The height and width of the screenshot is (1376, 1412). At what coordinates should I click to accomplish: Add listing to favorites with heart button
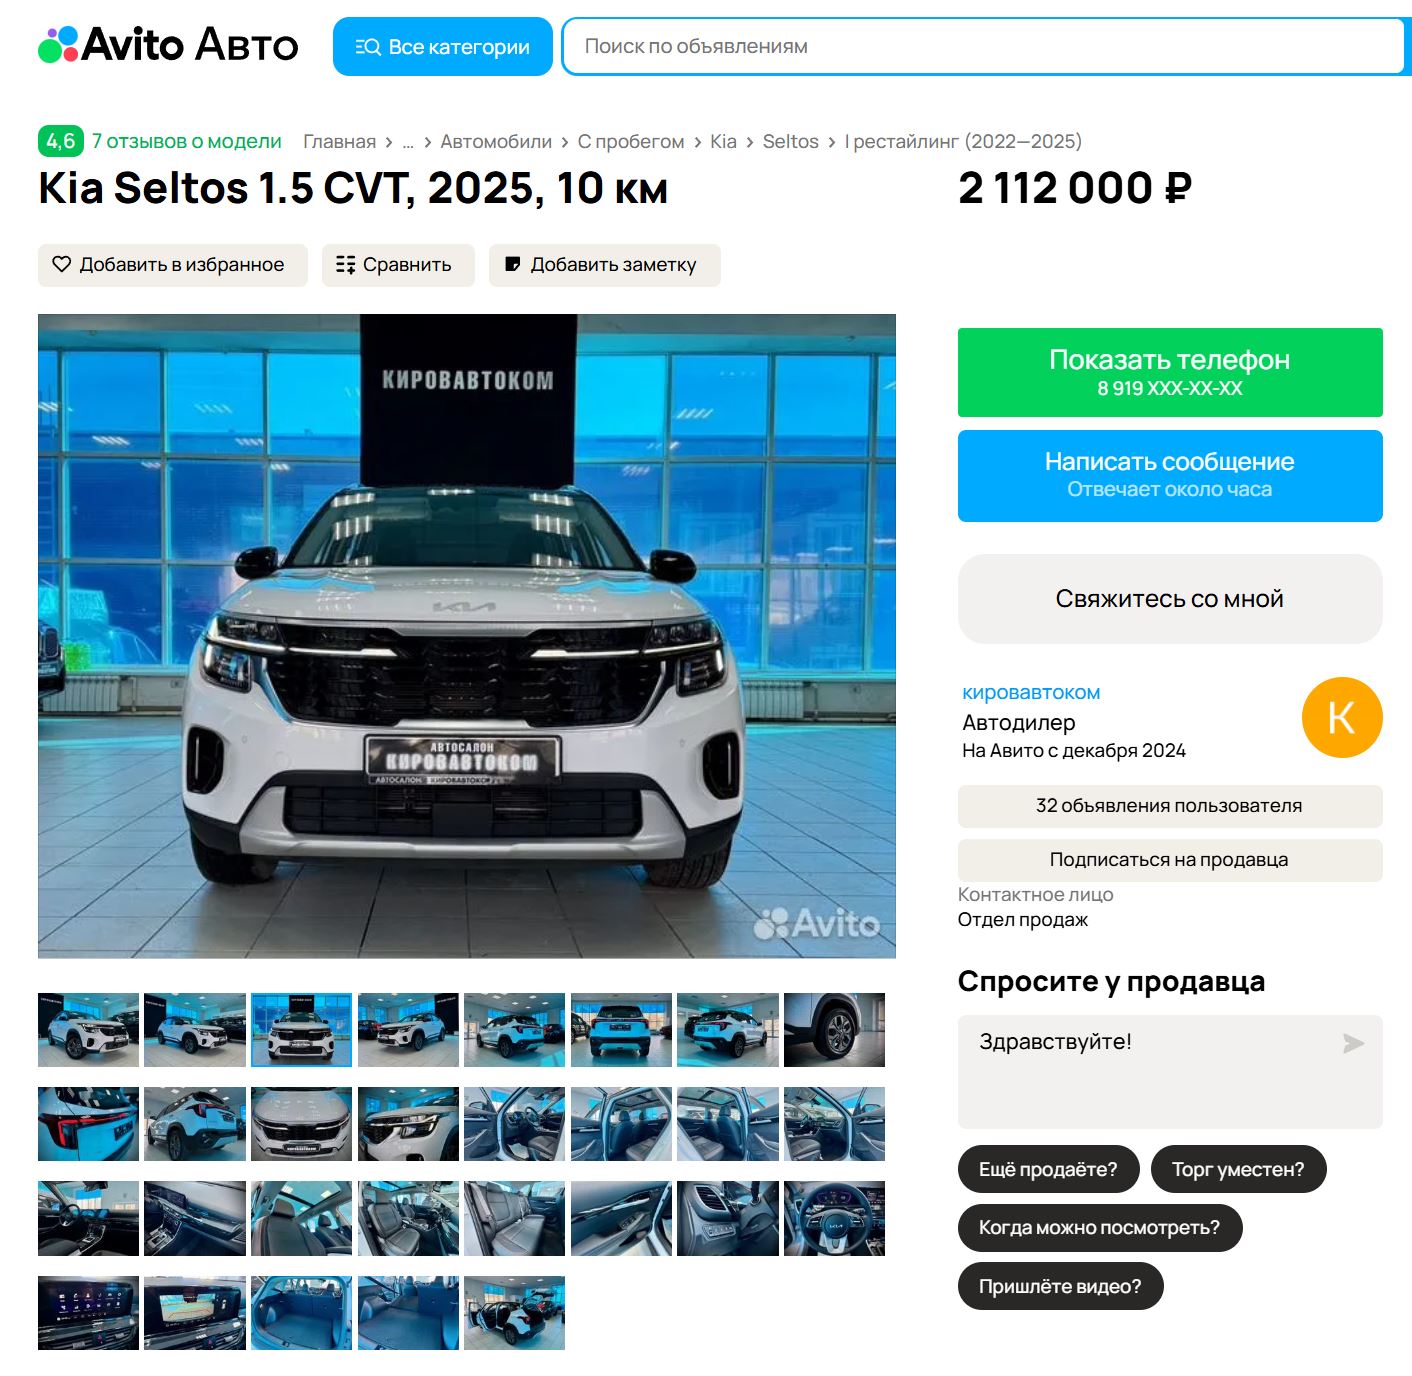pos(173,265)
